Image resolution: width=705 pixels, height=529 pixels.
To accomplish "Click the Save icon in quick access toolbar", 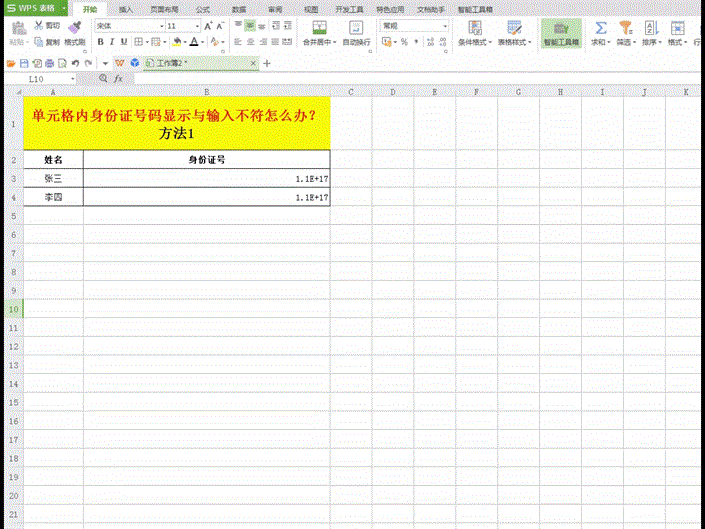I will point(24,62).
